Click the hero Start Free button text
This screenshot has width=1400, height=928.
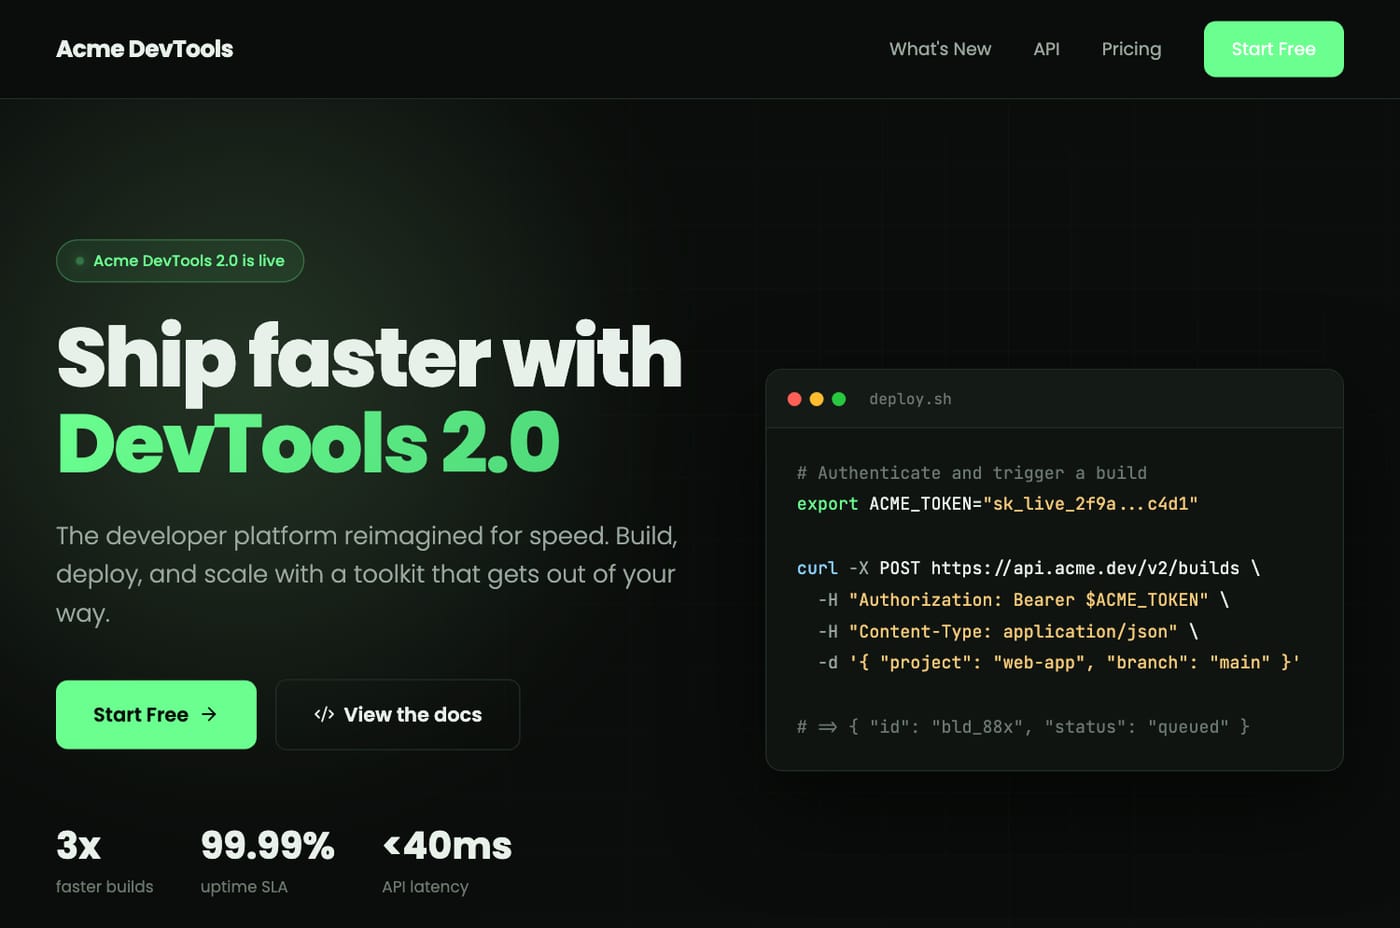click(x=141, y=715)
